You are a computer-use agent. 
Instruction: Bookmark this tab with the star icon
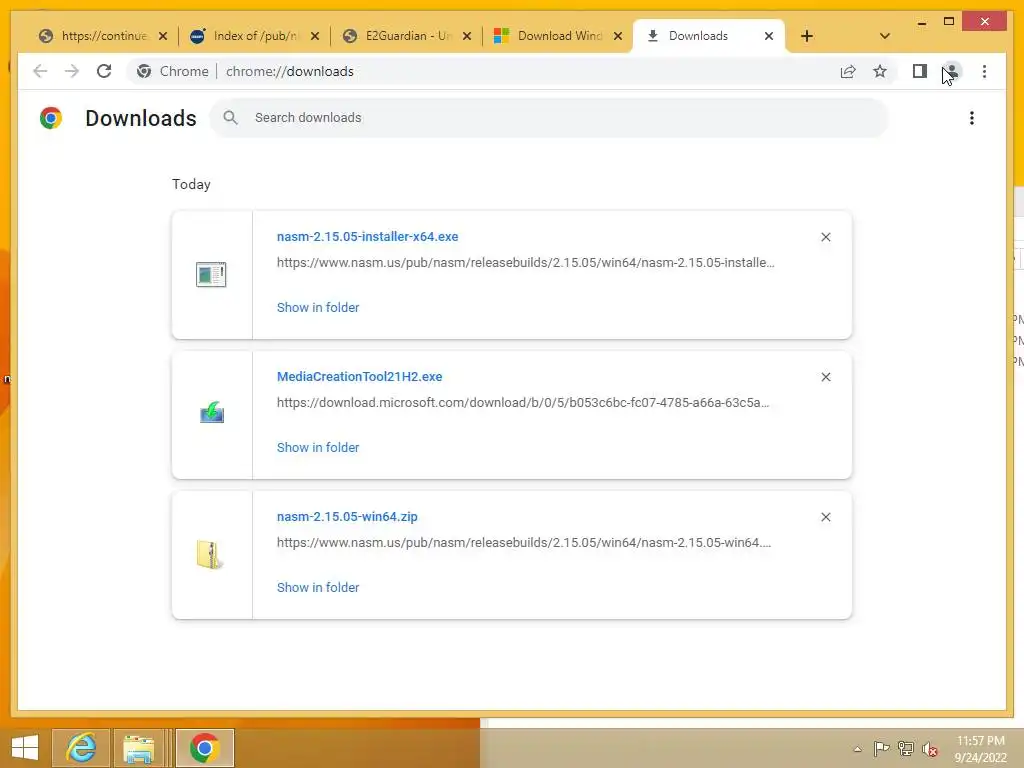[x=880, y=71]
